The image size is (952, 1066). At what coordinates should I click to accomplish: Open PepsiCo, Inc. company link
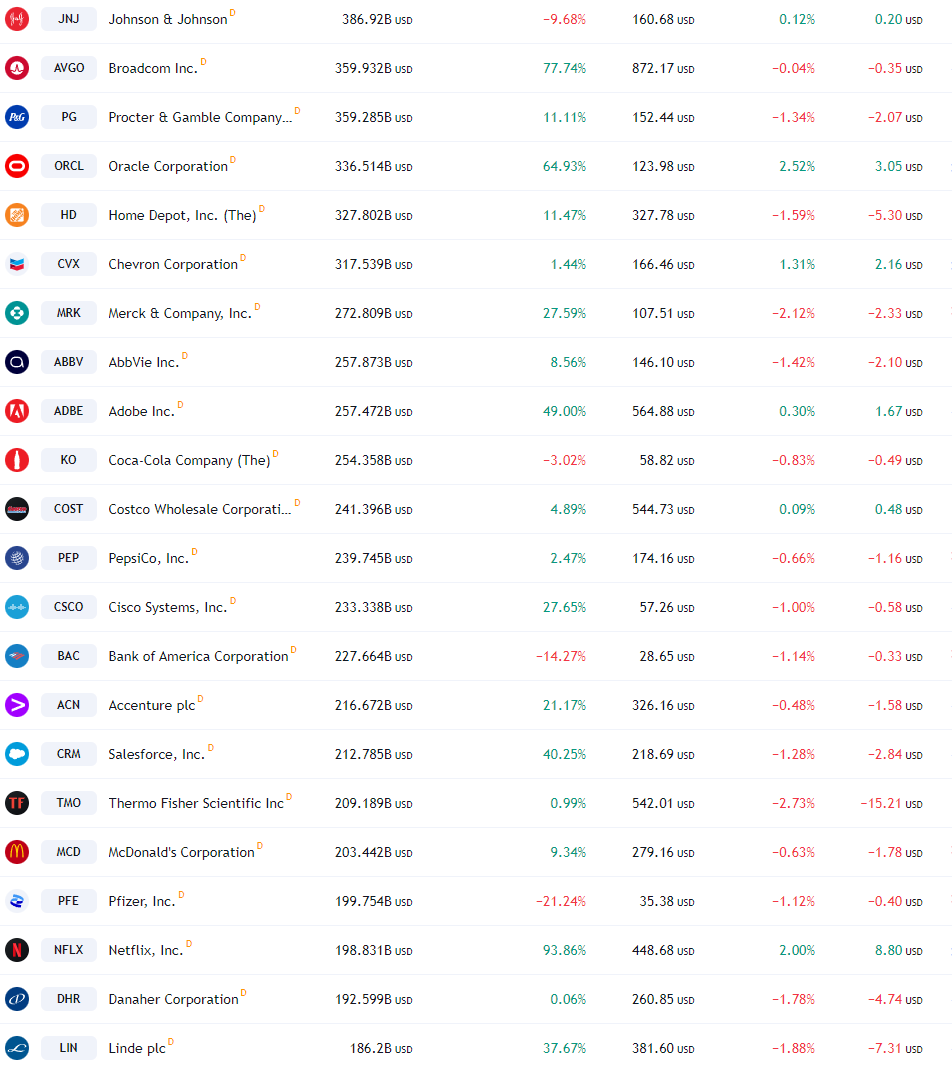tap(148, 558)
